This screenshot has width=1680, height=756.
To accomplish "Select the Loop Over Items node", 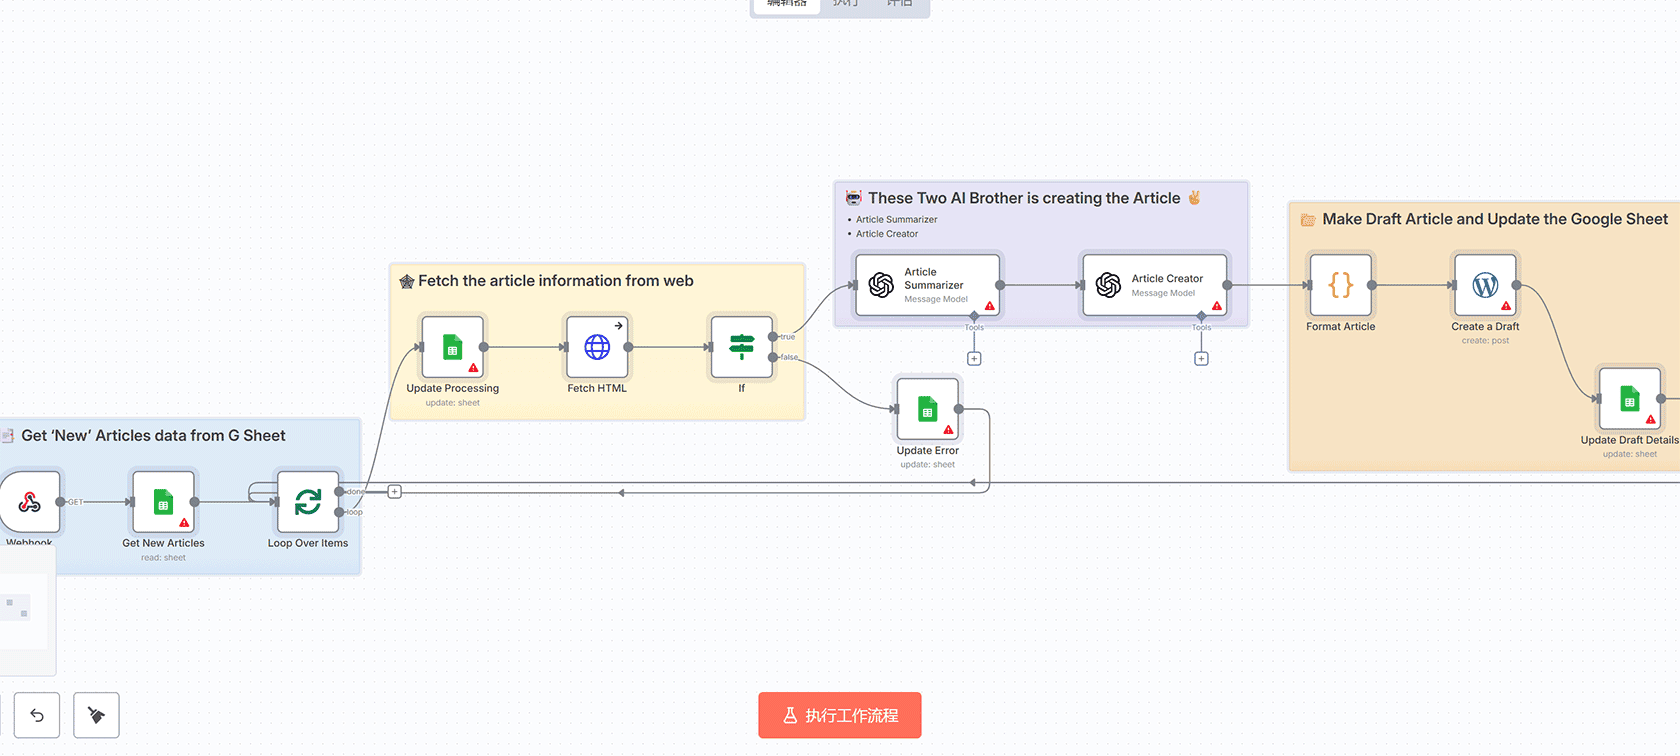I will [308, 502].
